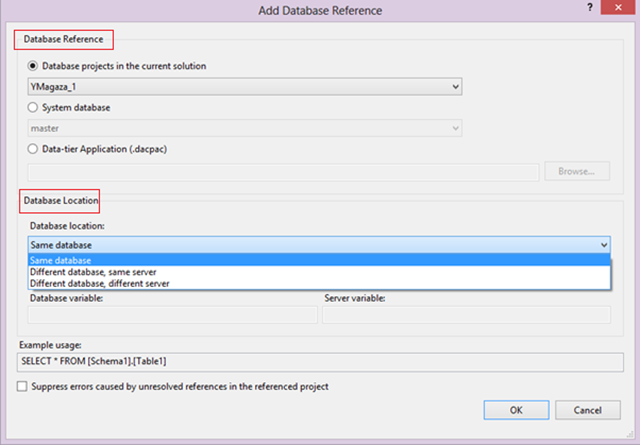Dismiss dialog with Cancel button
Image resolution: width=640 pixels, height=445 pixels.
tap(588, 410)
